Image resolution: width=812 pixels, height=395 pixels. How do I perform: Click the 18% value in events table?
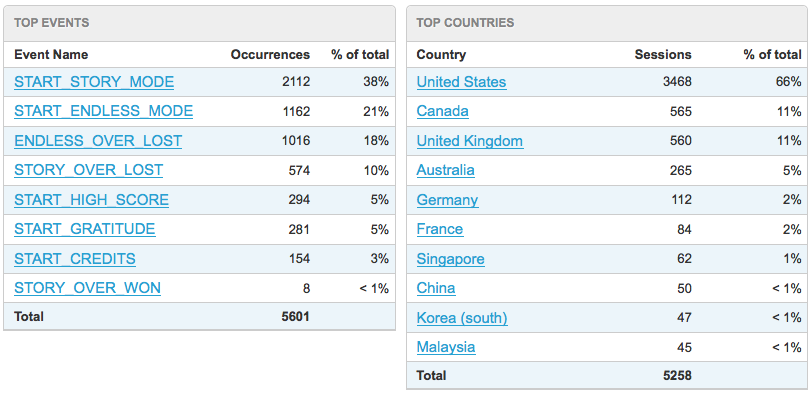(x=376, y=141)
